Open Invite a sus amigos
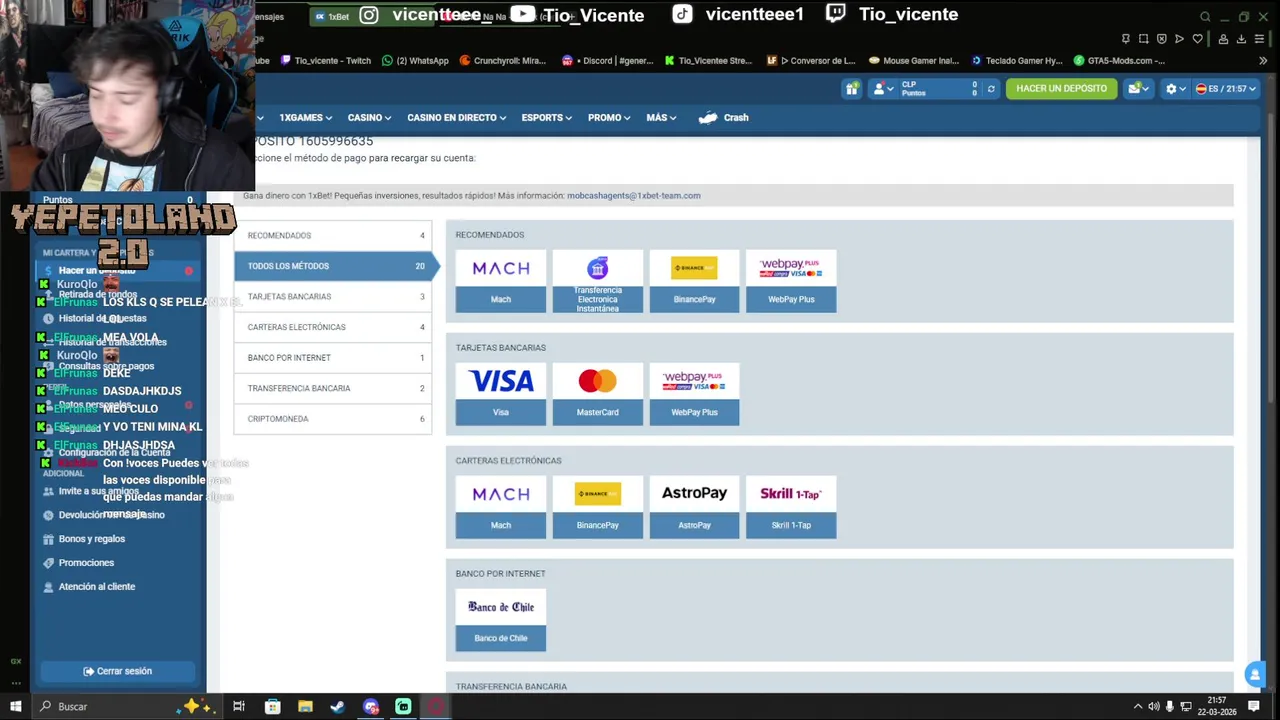The height and width of the screenshot is (720, 1280). tap(98, 491)
